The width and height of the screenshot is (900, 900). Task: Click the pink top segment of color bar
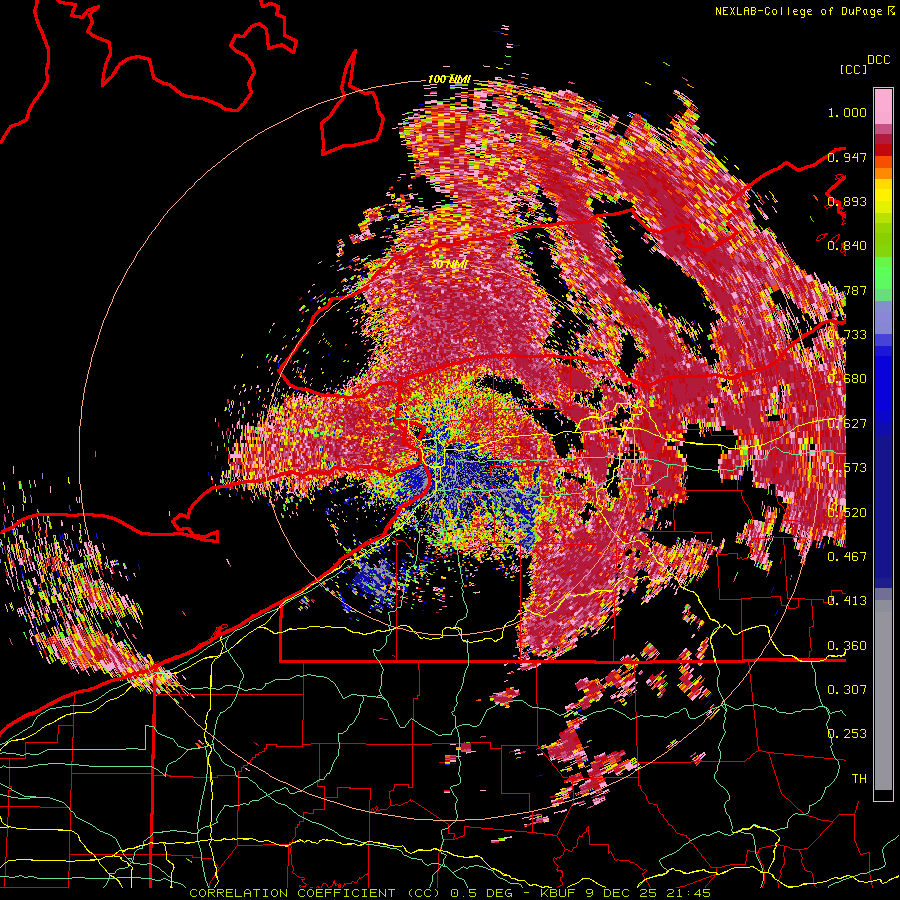pos(883,106)
